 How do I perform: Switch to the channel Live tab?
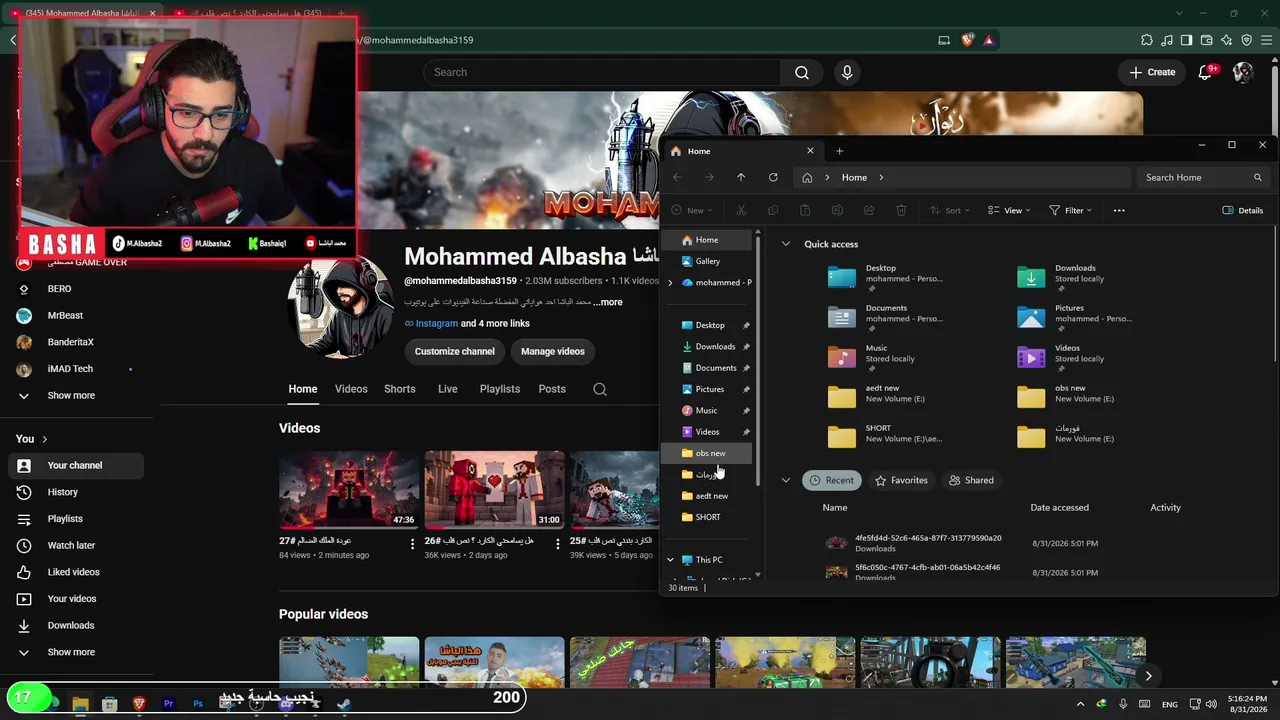(447, 389)
